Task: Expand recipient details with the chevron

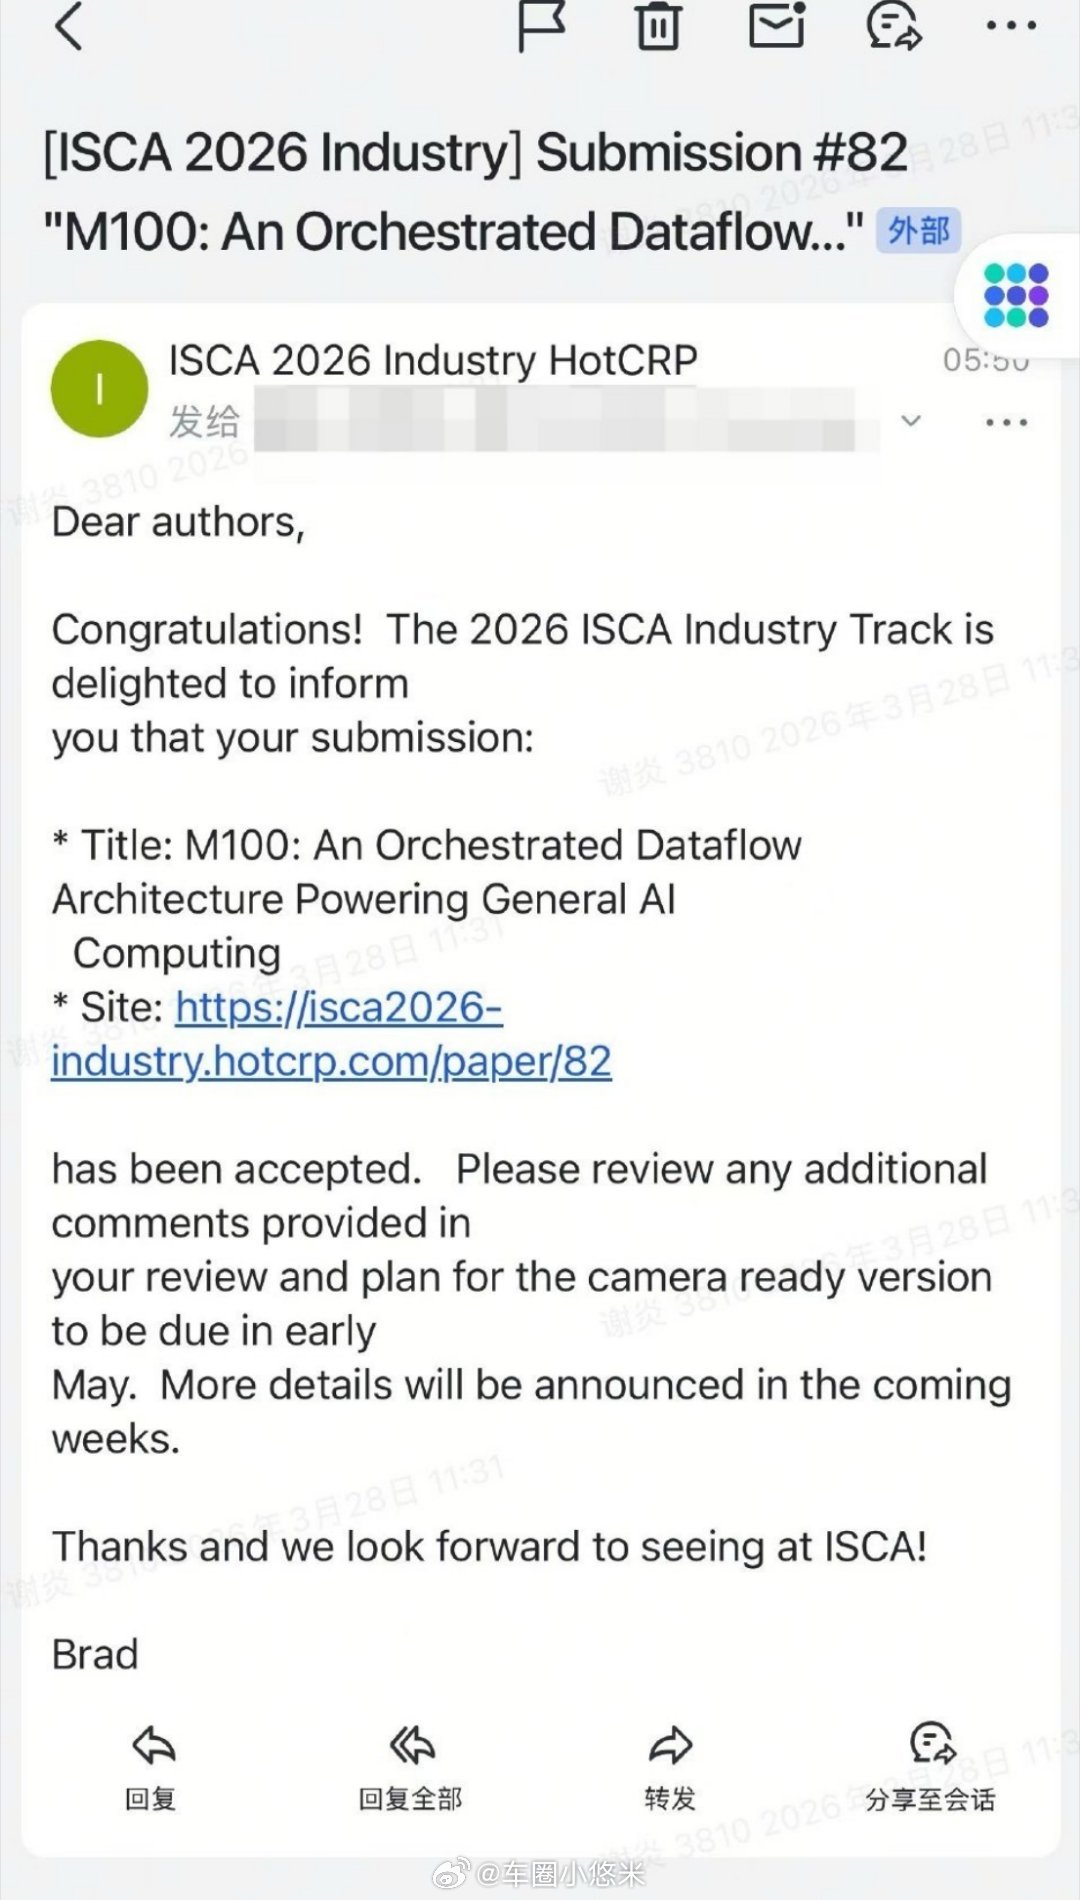Action: (x=911, y=421)
